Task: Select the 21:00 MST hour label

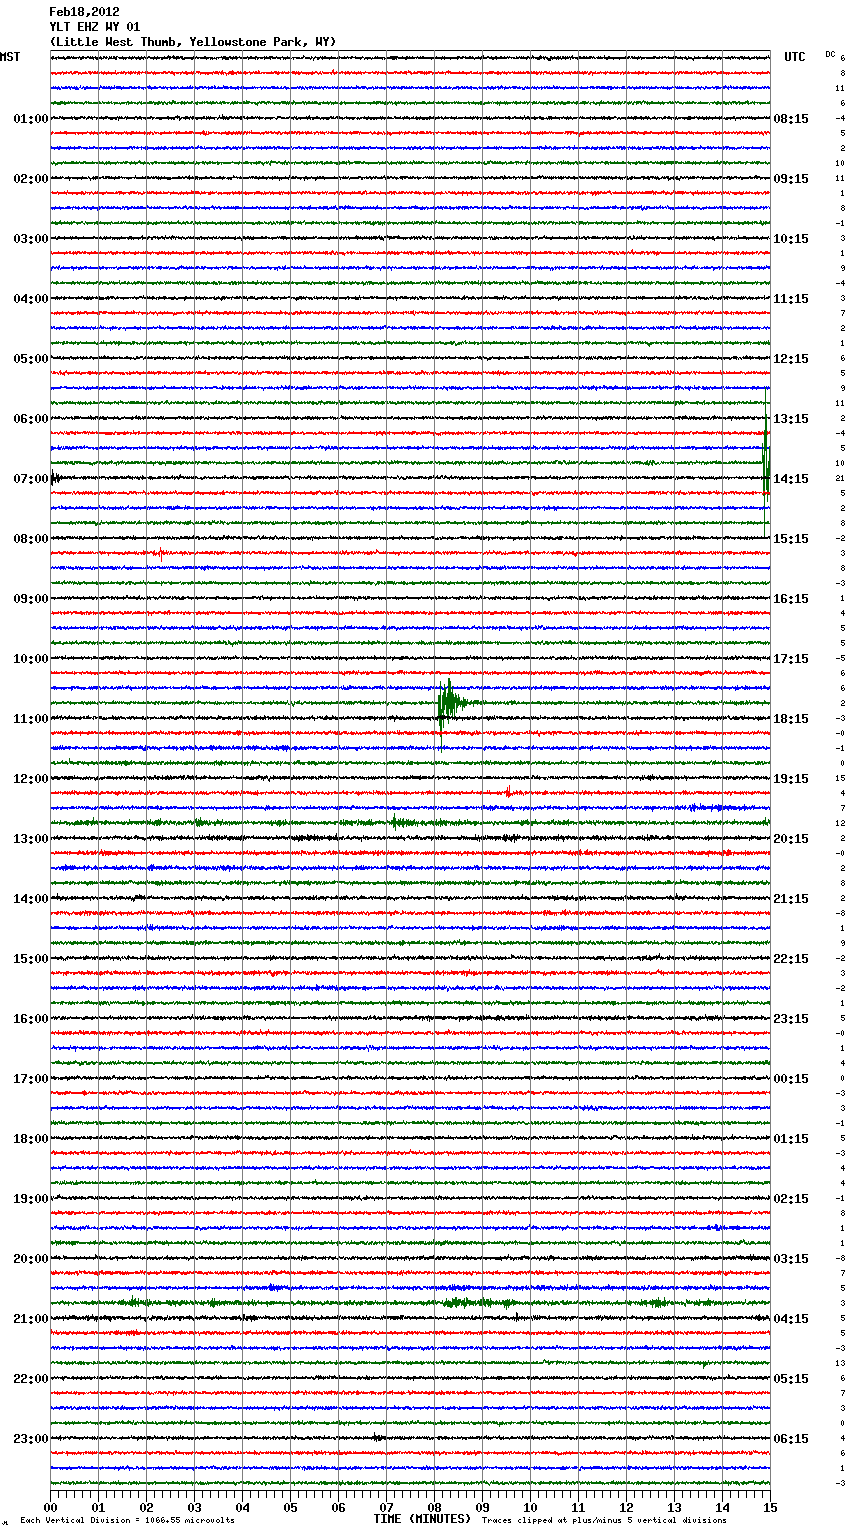Action: click(x=31, y=1319)
